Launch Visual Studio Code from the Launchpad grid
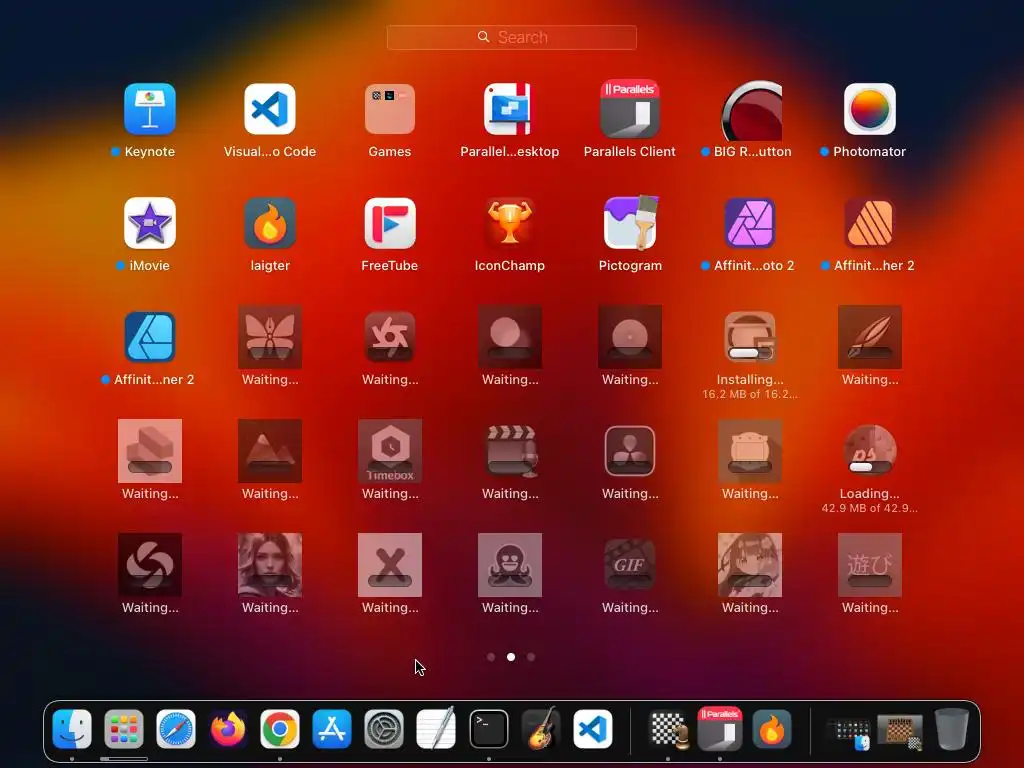The height and width of the screenshot is (768, 1024). (270, 109)
